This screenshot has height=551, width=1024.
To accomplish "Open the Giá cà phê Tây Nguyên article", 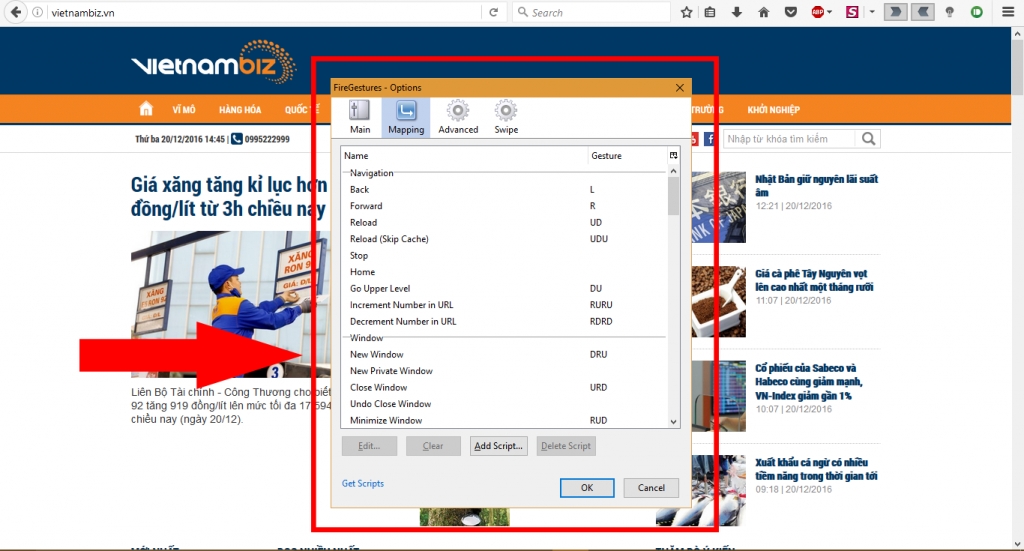I will (x=814, y=280).
